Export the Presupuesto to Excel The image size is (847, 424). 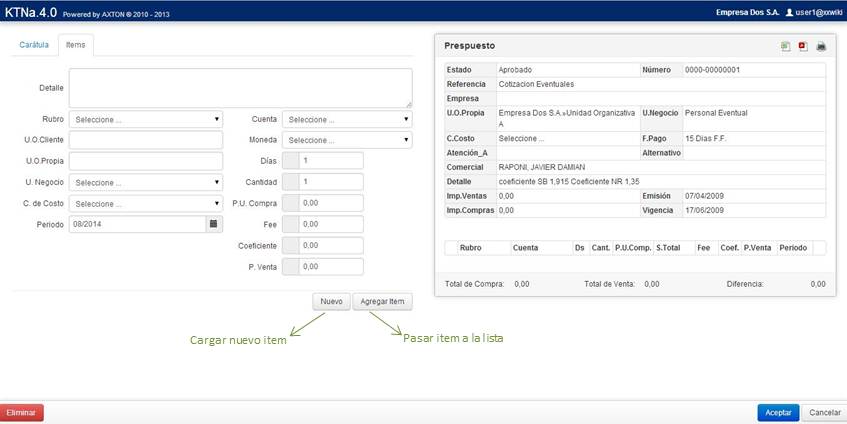tap(786, 46)
